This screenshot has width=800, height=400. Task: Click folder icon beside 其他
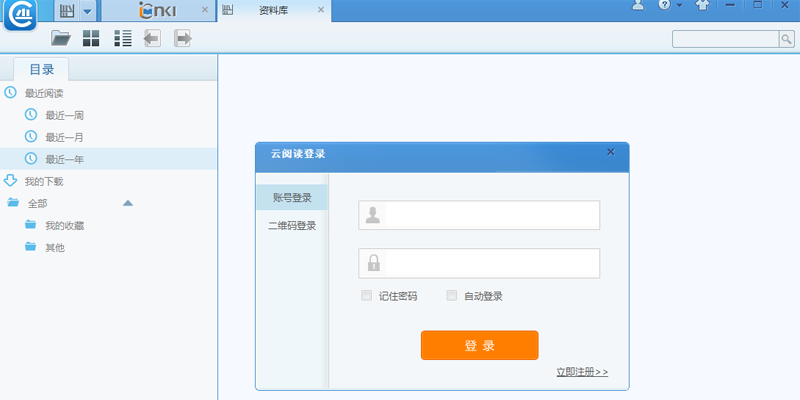(x=31, y=246)
